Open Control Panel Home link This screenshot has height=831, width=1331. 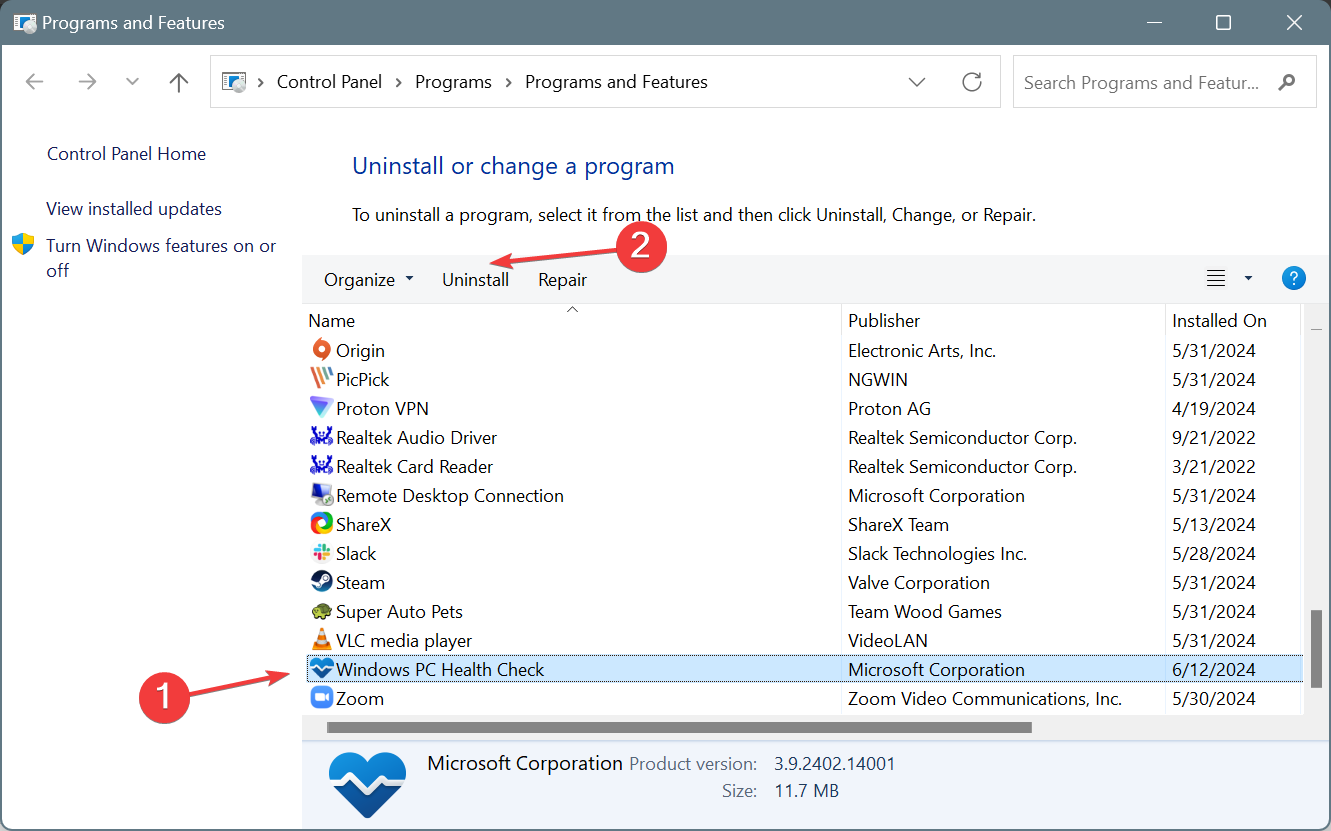126,154
